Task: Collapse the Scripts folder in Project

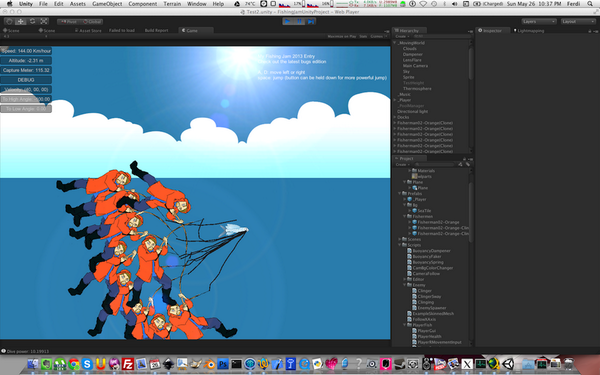Action: (x=399, y=245)
